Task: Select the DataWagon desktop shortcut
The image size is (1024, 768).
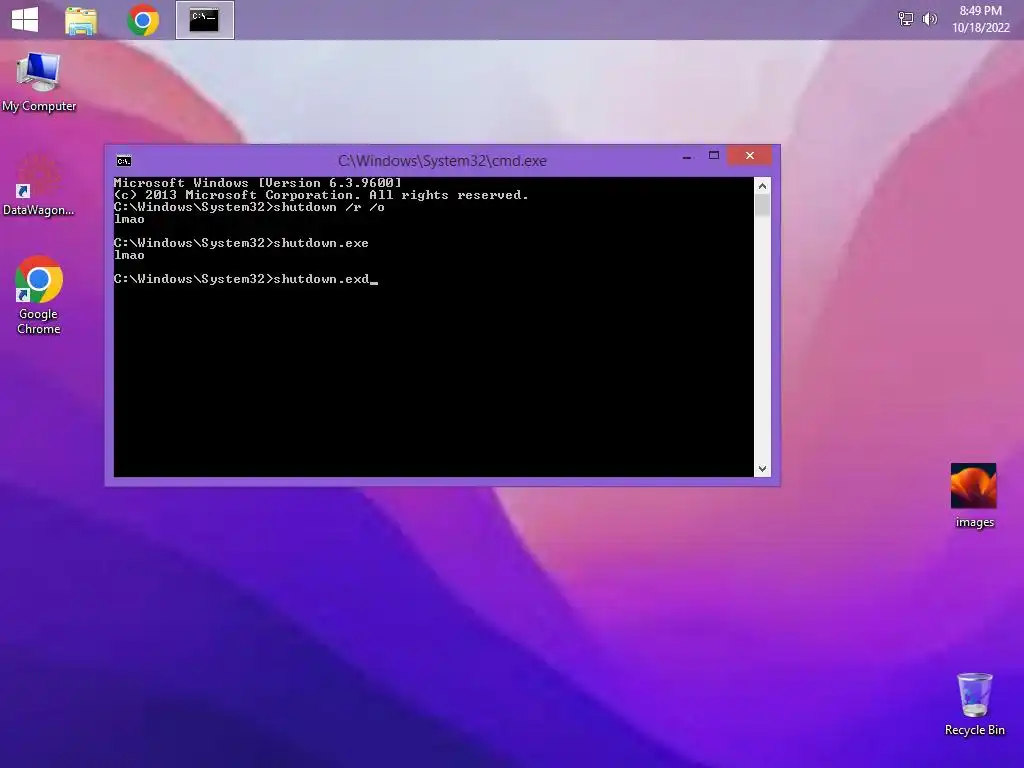Action: click(39, 185)
